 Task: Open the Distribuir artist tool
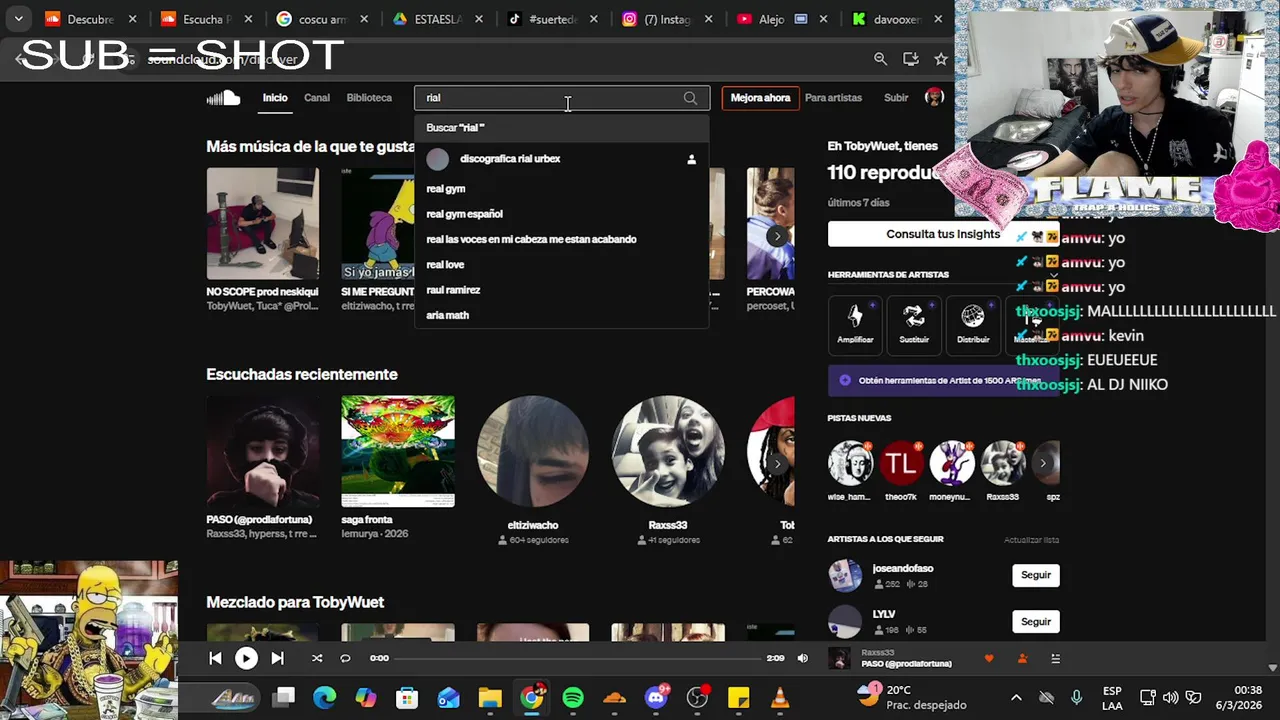pos(973,325)
